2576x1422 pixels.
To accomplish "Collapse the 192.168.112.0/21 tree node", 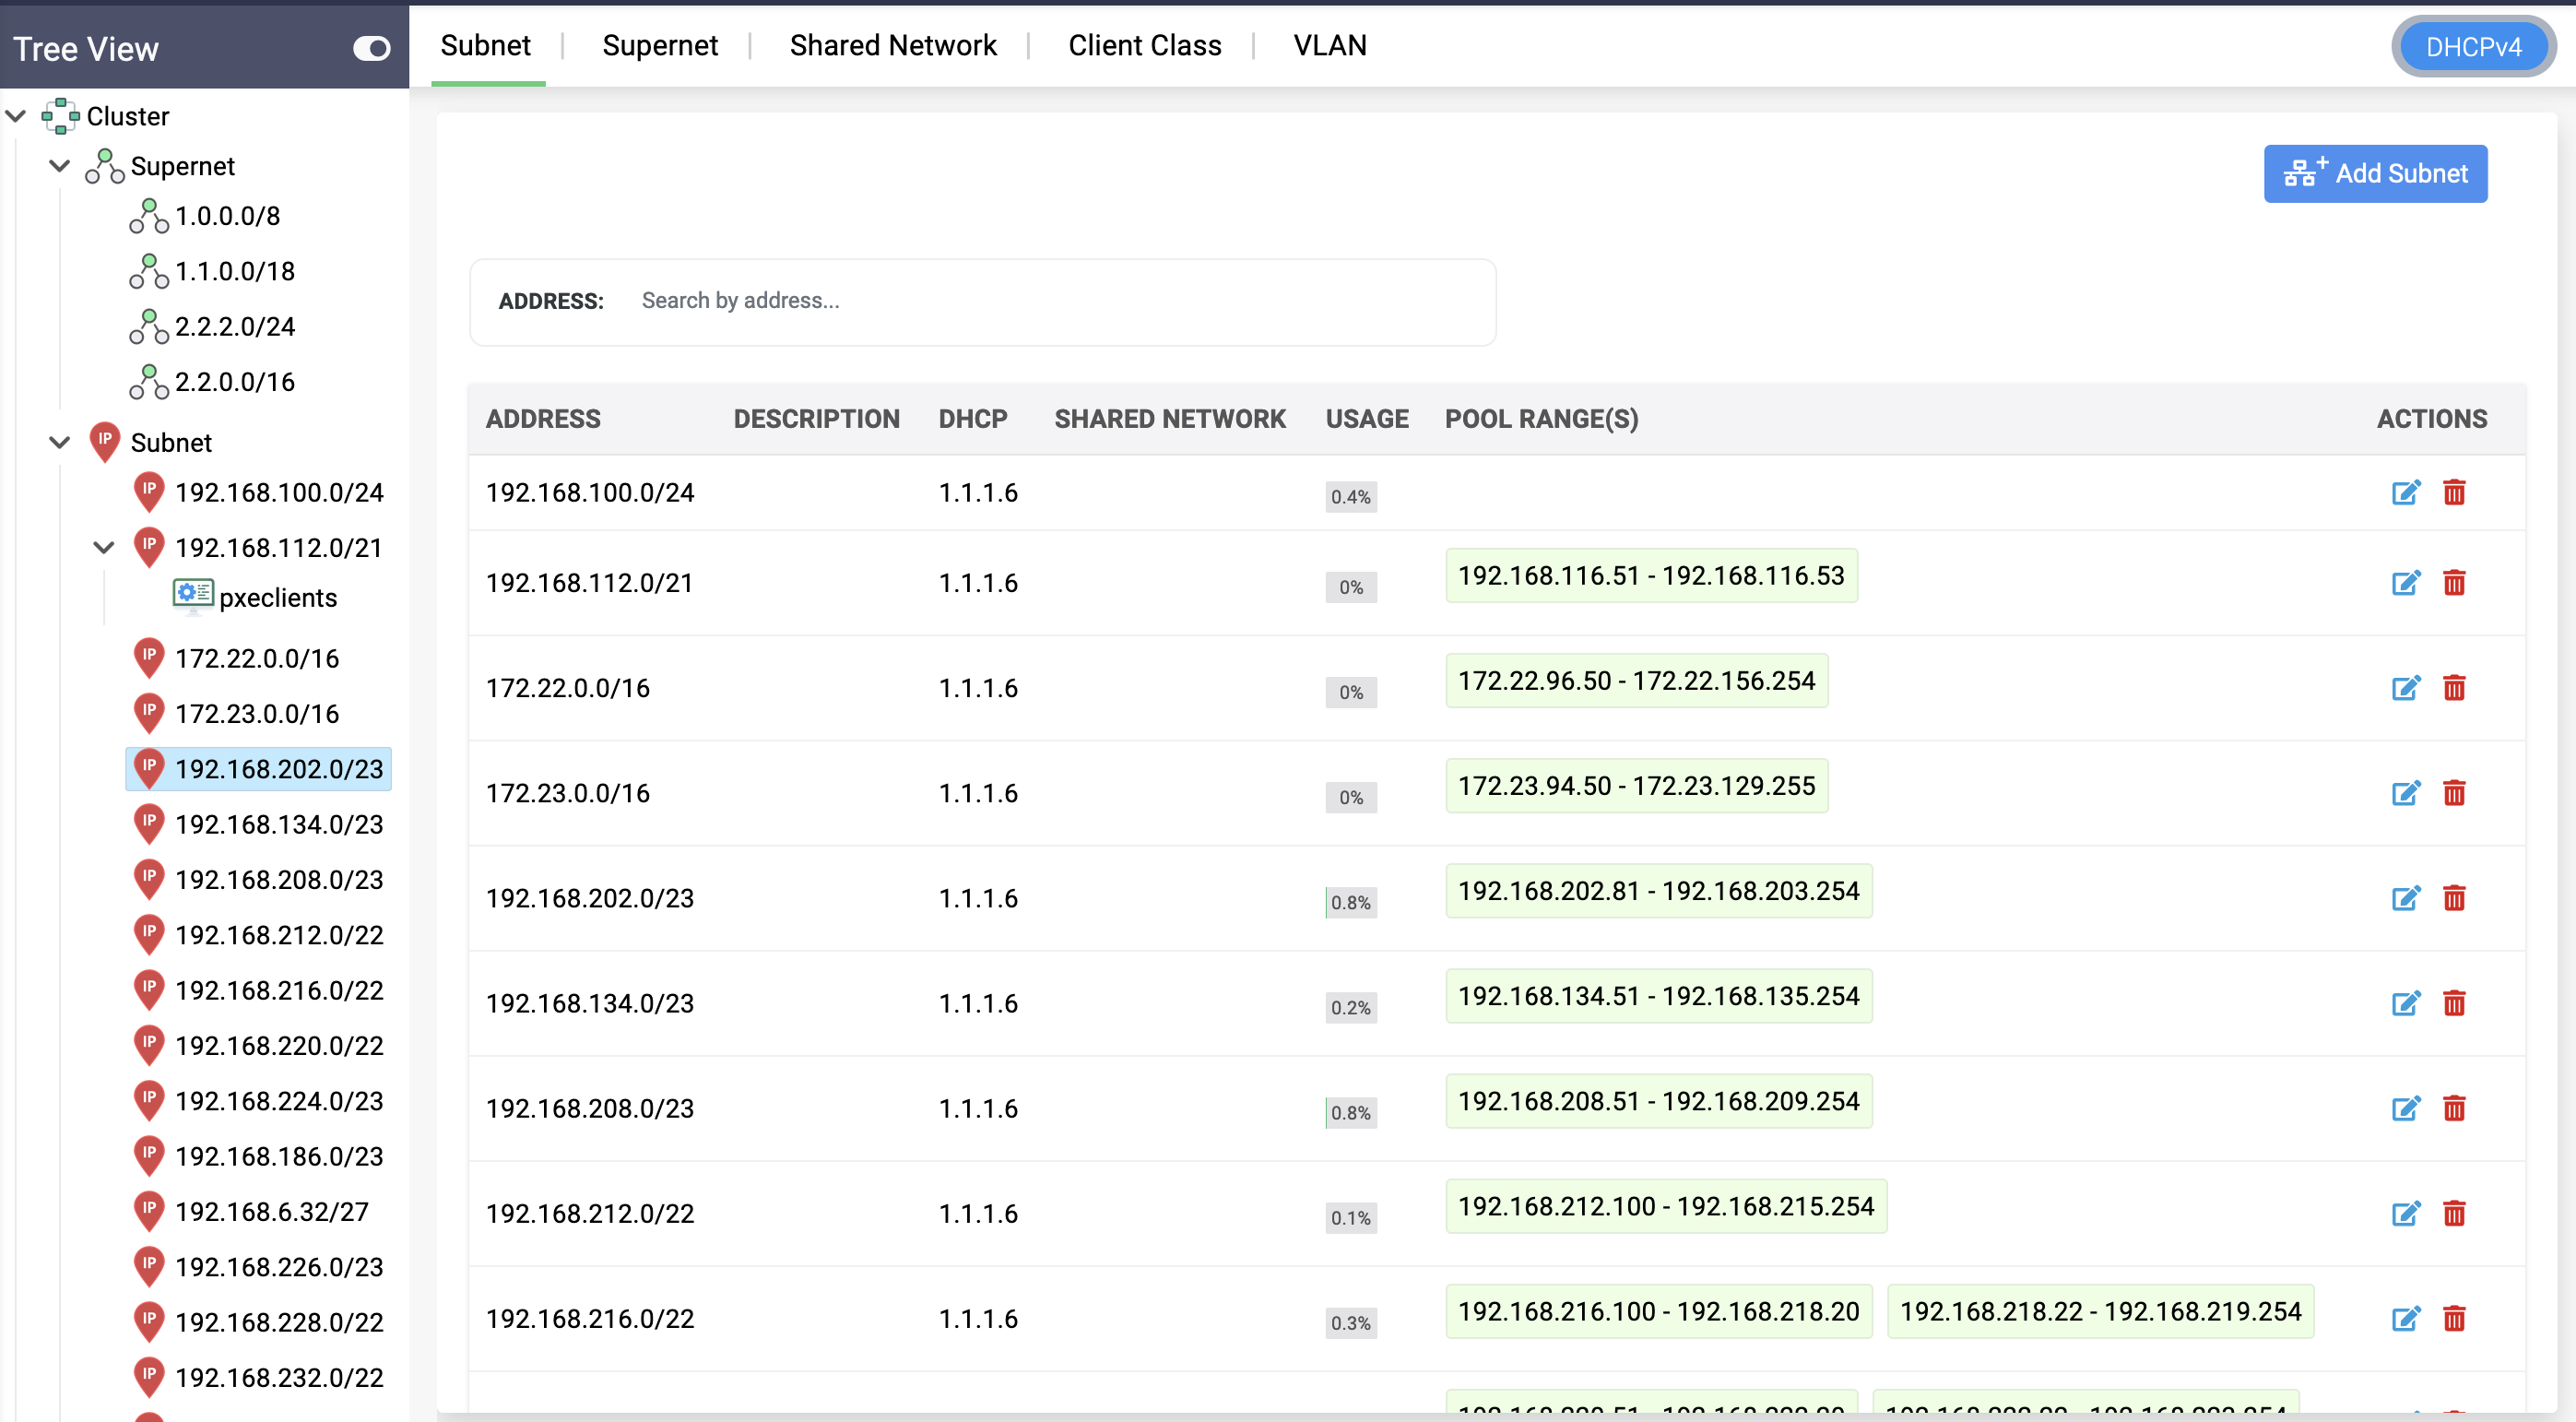I will [x=102, y=547].
